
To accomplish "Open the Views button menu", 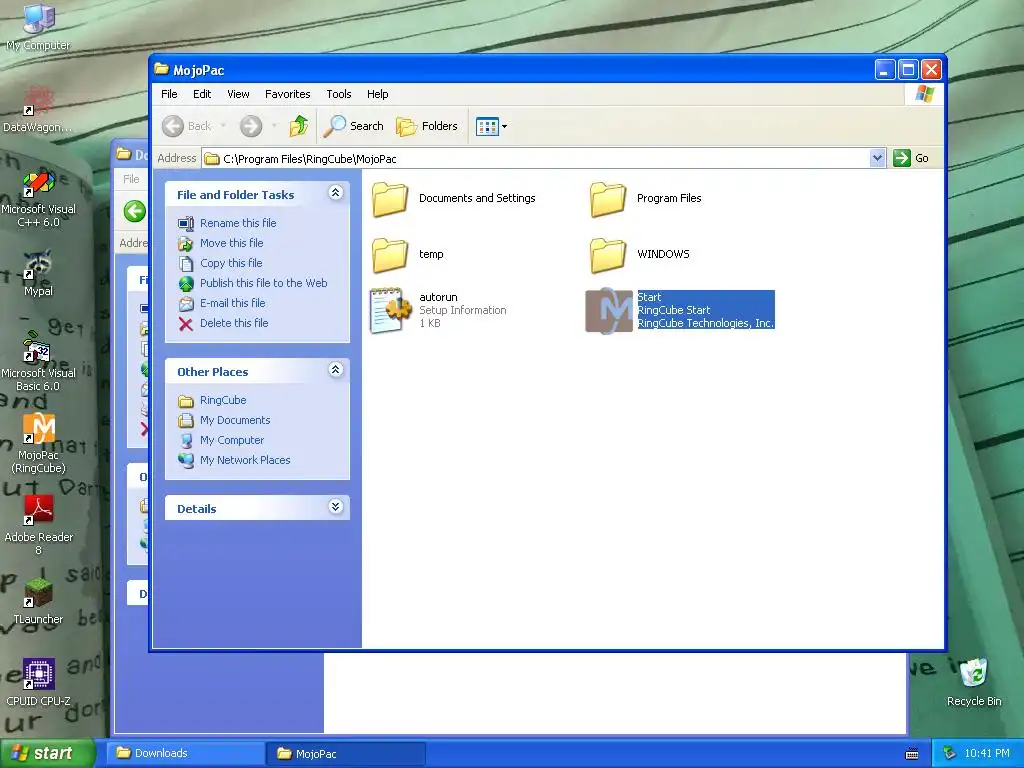I will pos(491,126).
